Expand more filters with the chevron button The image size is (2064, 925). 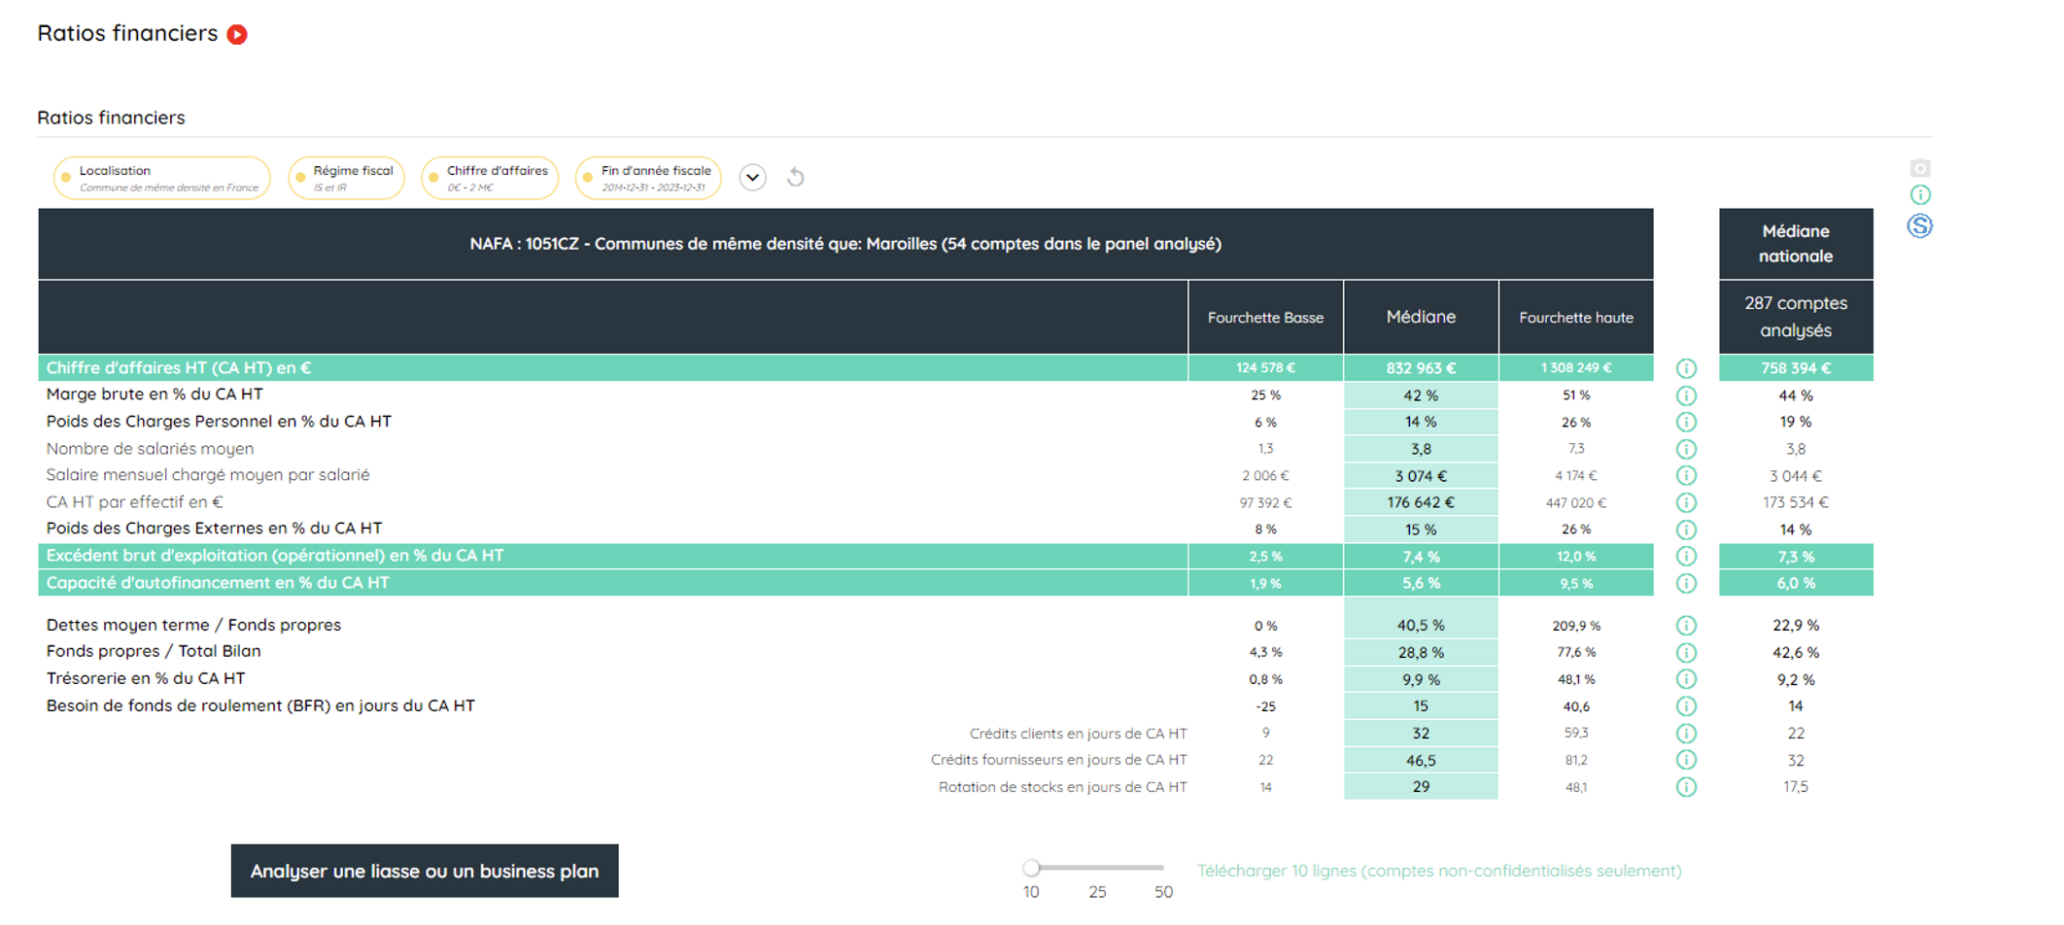753,178
